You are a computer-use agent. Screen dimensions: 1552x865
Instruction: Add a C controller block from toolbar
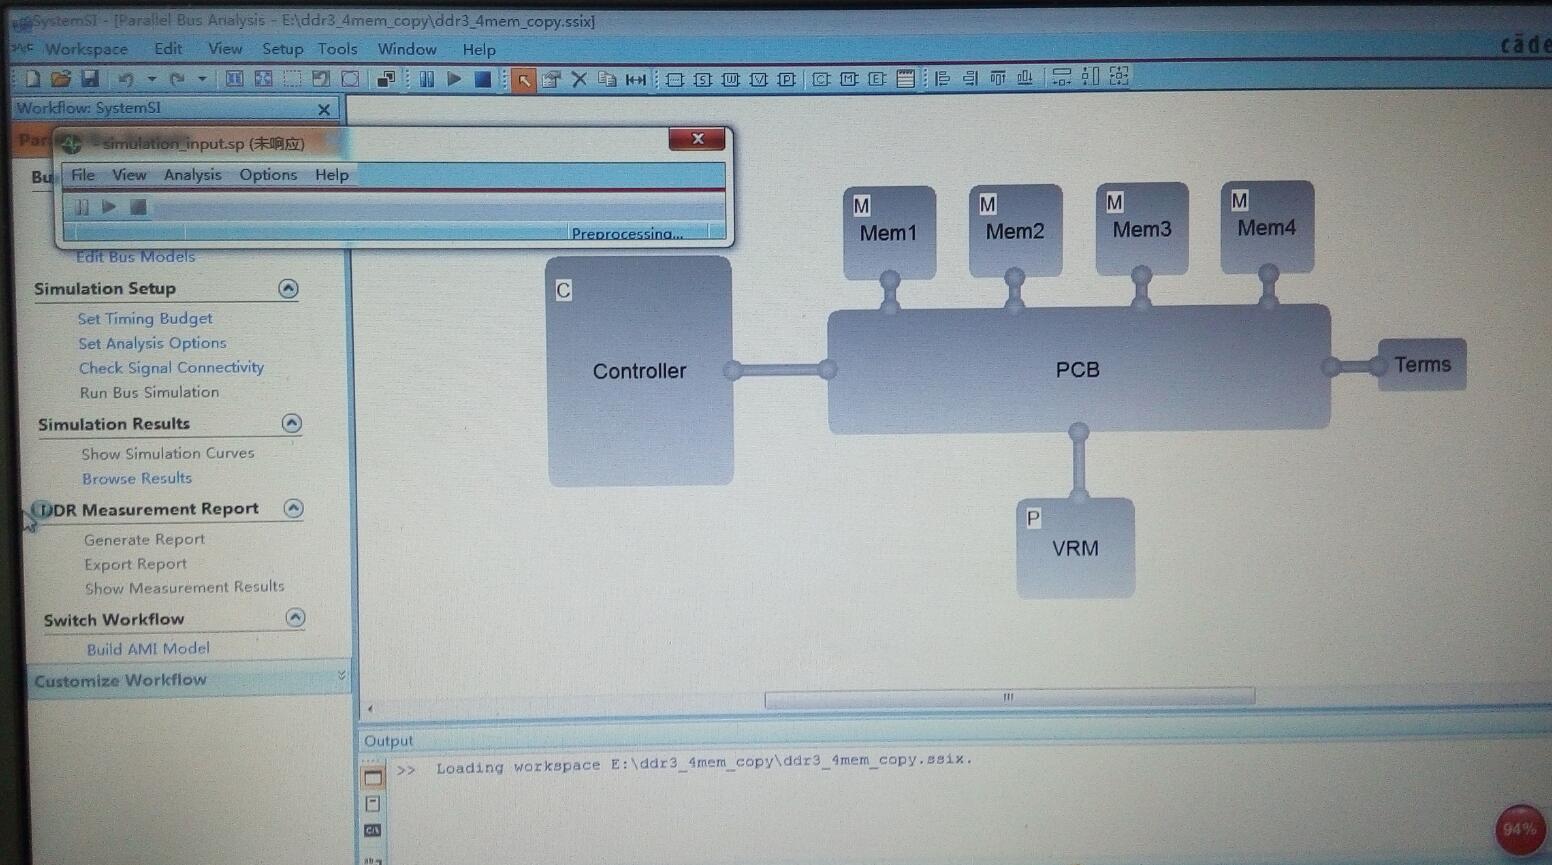[821, 79]
